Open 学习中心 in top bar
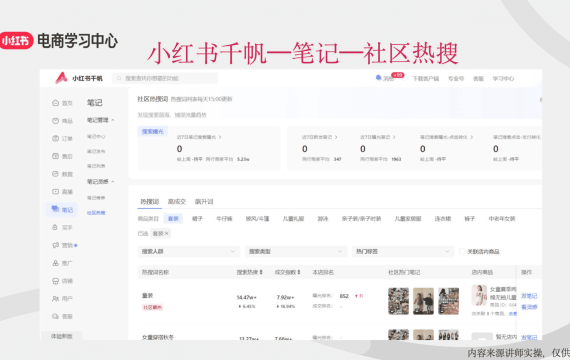This screenshot has width=570, height=360. [503, 79]
